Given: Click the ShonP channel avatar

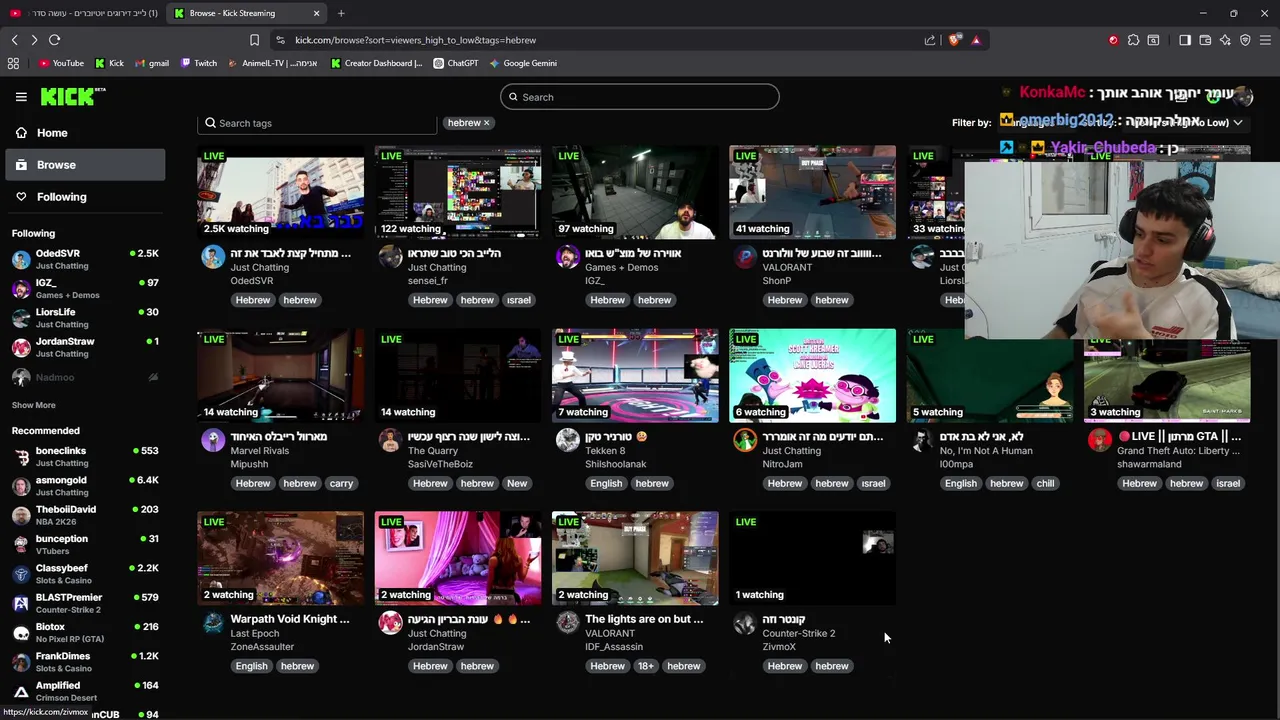Looking at the screenshot, I should pyautogui.click(x=745, y=257).
